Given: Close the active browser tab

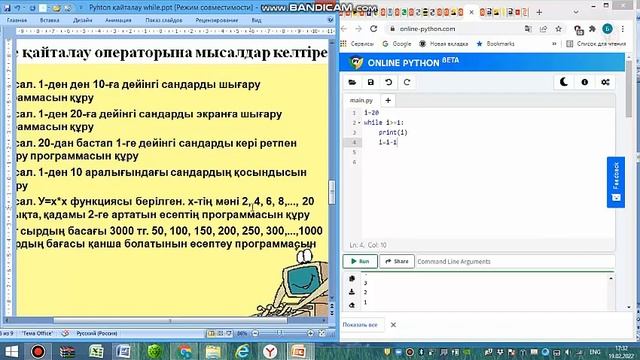Looking at the screenshot, I should tap(471, 12).
